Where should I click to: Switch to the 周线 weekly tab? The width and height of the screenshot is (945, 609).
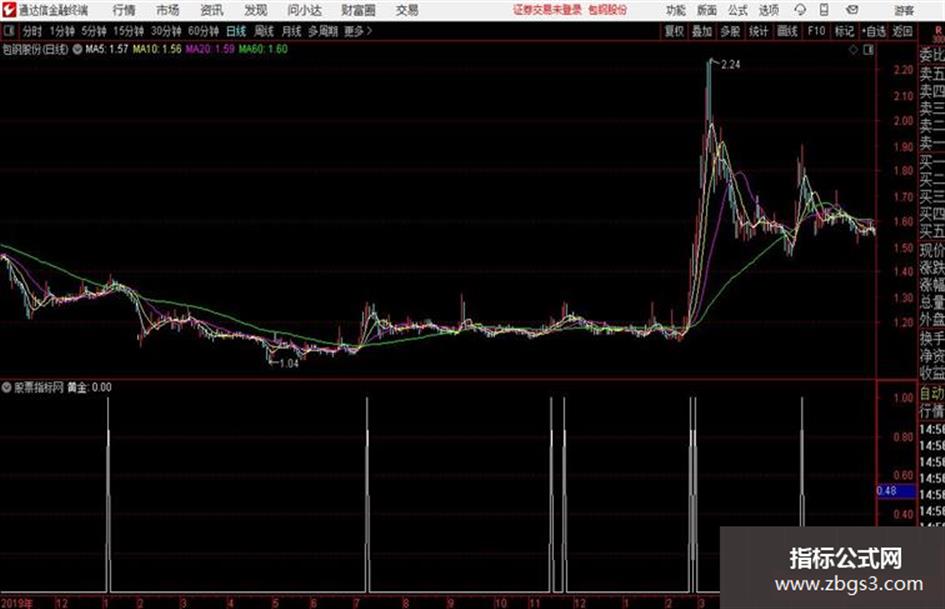264,31
